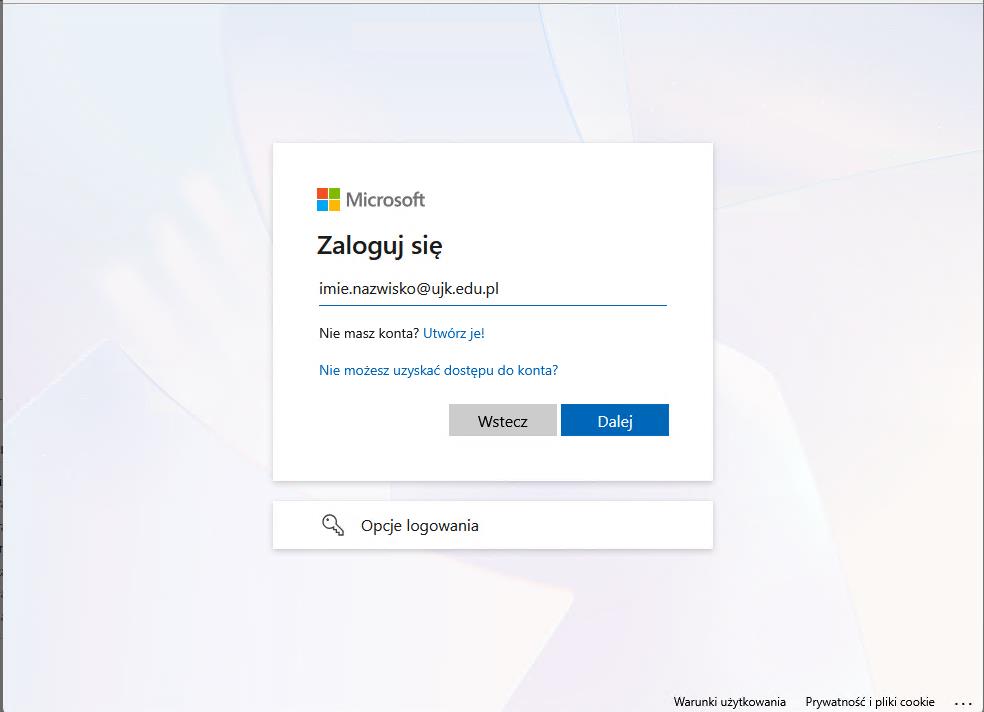The image size is (984, 712).
Task: Open the Warunki użytkowania link
Action: pos(729,702)
